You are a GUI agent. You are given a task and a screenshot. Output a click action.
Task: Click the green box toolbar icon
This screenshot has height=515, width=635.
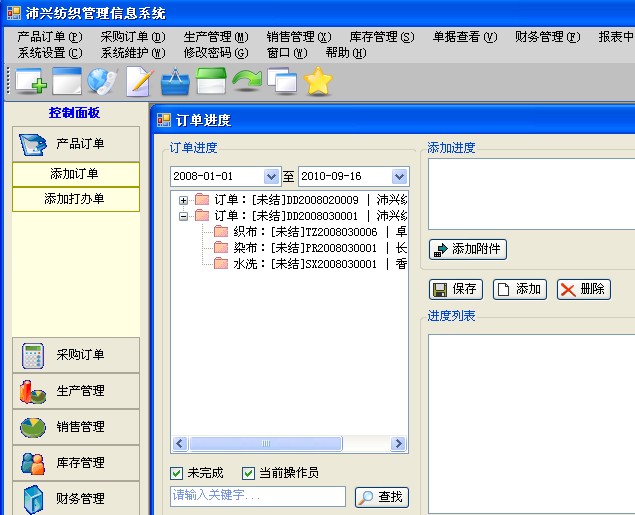coord(211,81)
